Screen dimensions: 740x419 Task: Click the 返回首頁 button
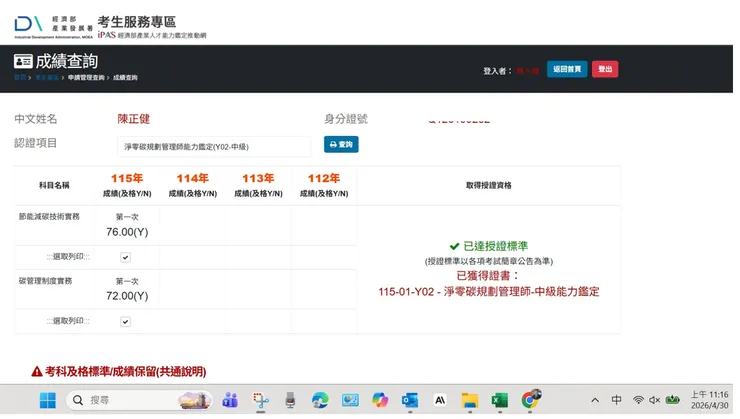567,69
